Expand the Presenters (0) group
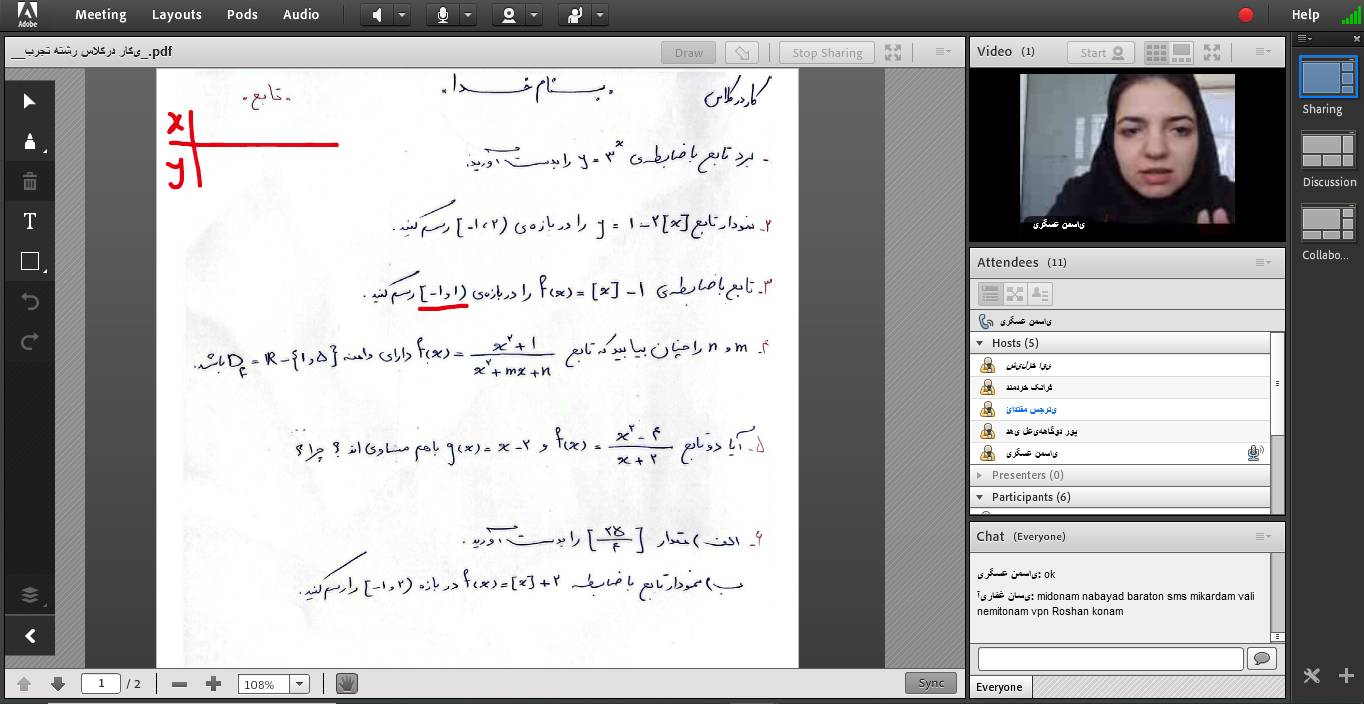 pos(980,475)
